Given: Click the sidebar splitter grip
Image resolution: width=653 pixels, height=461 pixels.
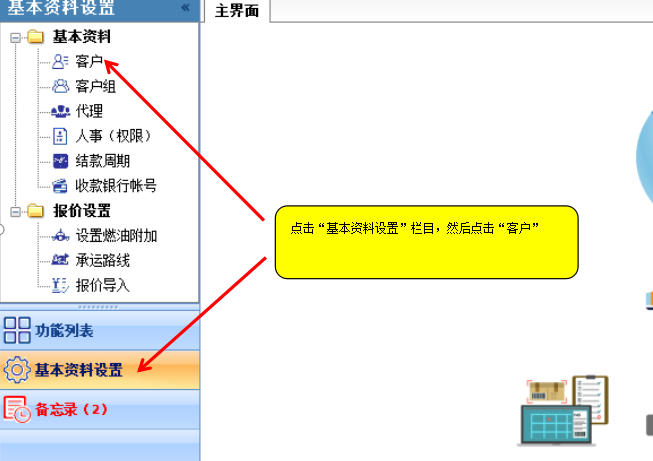Looking at the screenshot, I should [99, 306].
